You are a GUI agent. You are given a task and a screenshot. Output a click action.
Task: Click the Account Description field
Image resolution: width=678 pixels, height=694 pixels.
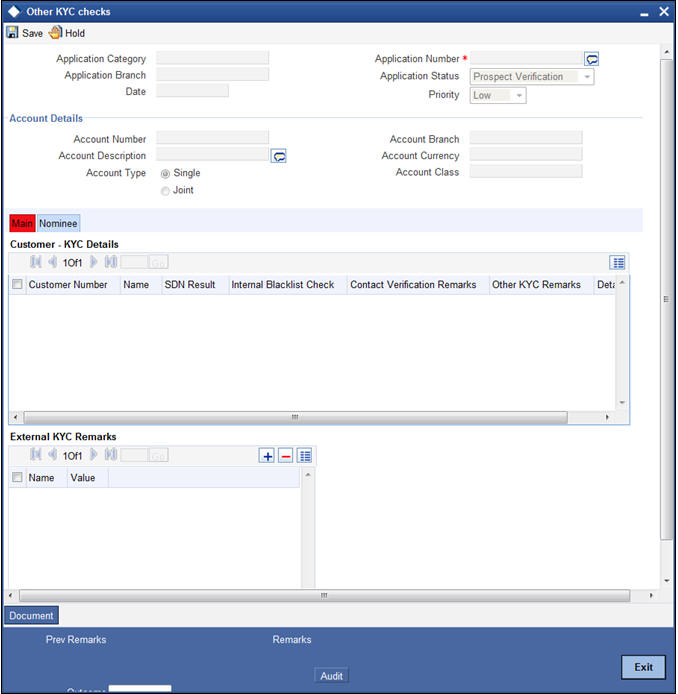(212, 154)
